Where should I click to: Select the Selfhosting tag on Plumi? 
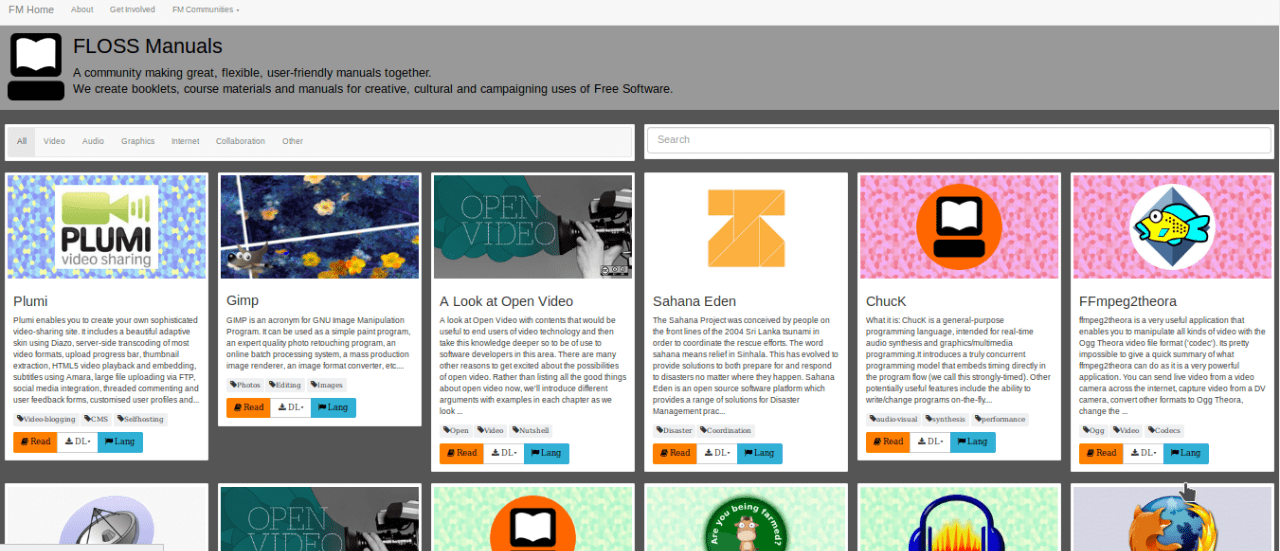point(141,419)
